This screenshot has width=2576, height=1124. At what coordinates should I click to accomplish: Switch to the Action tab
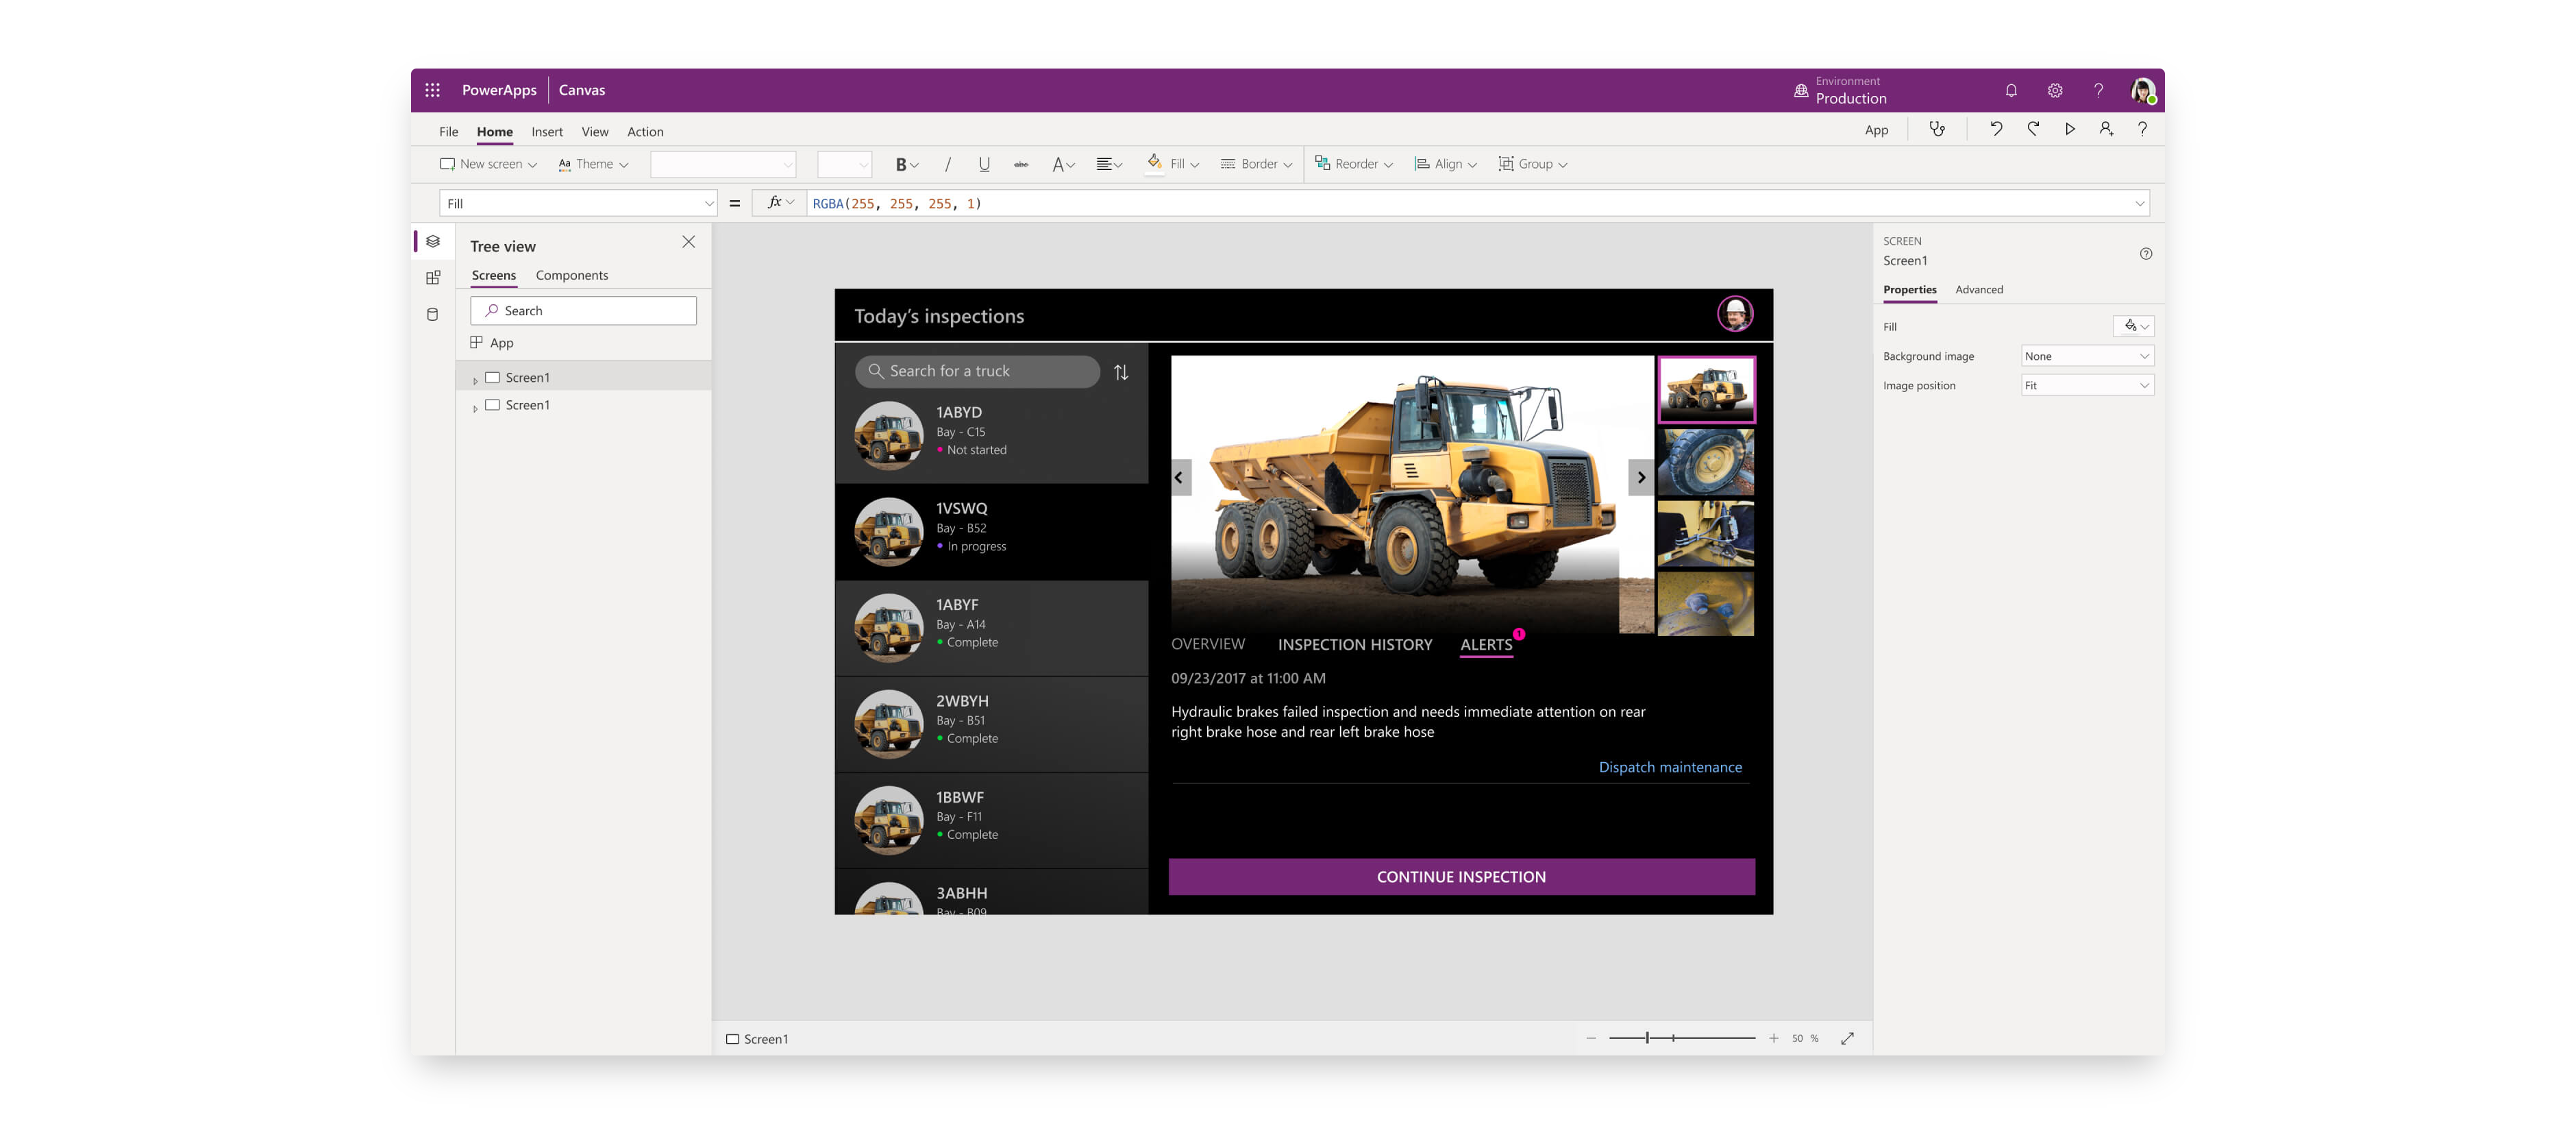click(645, 132)
